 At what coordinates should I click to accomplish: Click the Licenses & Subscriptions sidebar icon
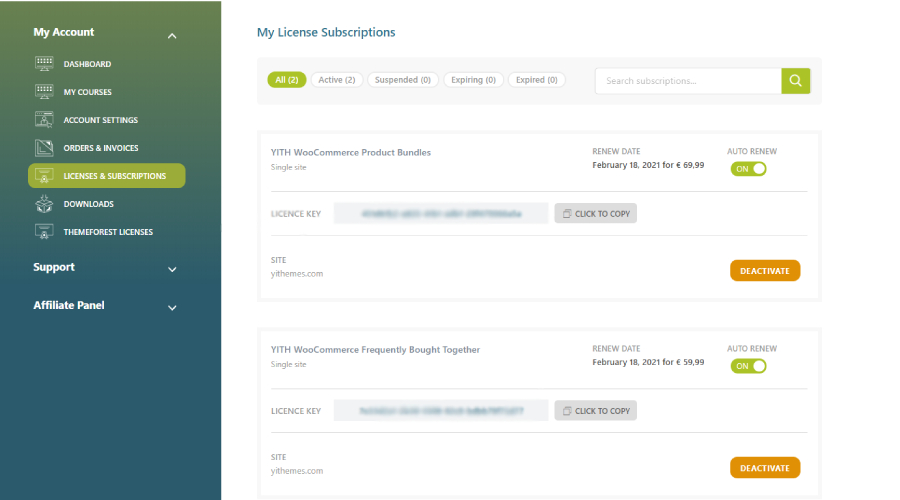pyautogui.click(x=44, y=176)
